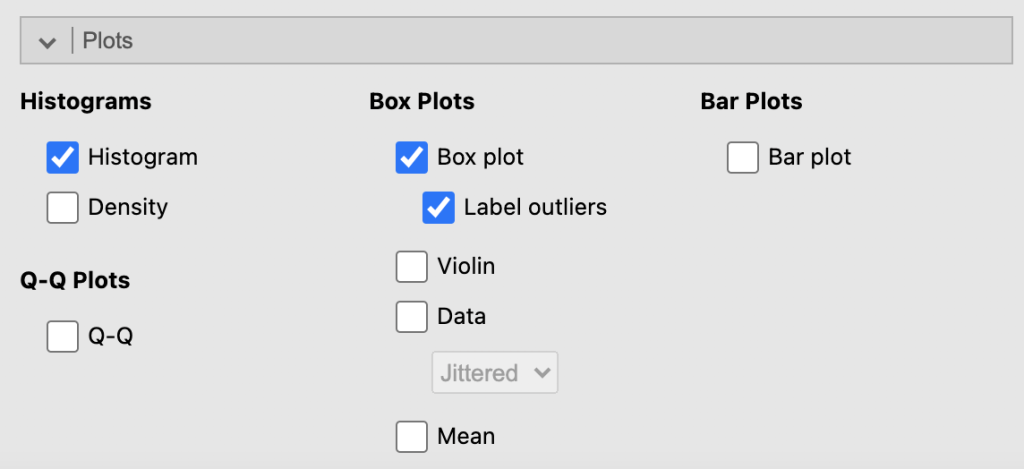Screen dimensions: 1024x469
Task: Enable the Q-Q plot checkbox
Action: coord(63,336)
